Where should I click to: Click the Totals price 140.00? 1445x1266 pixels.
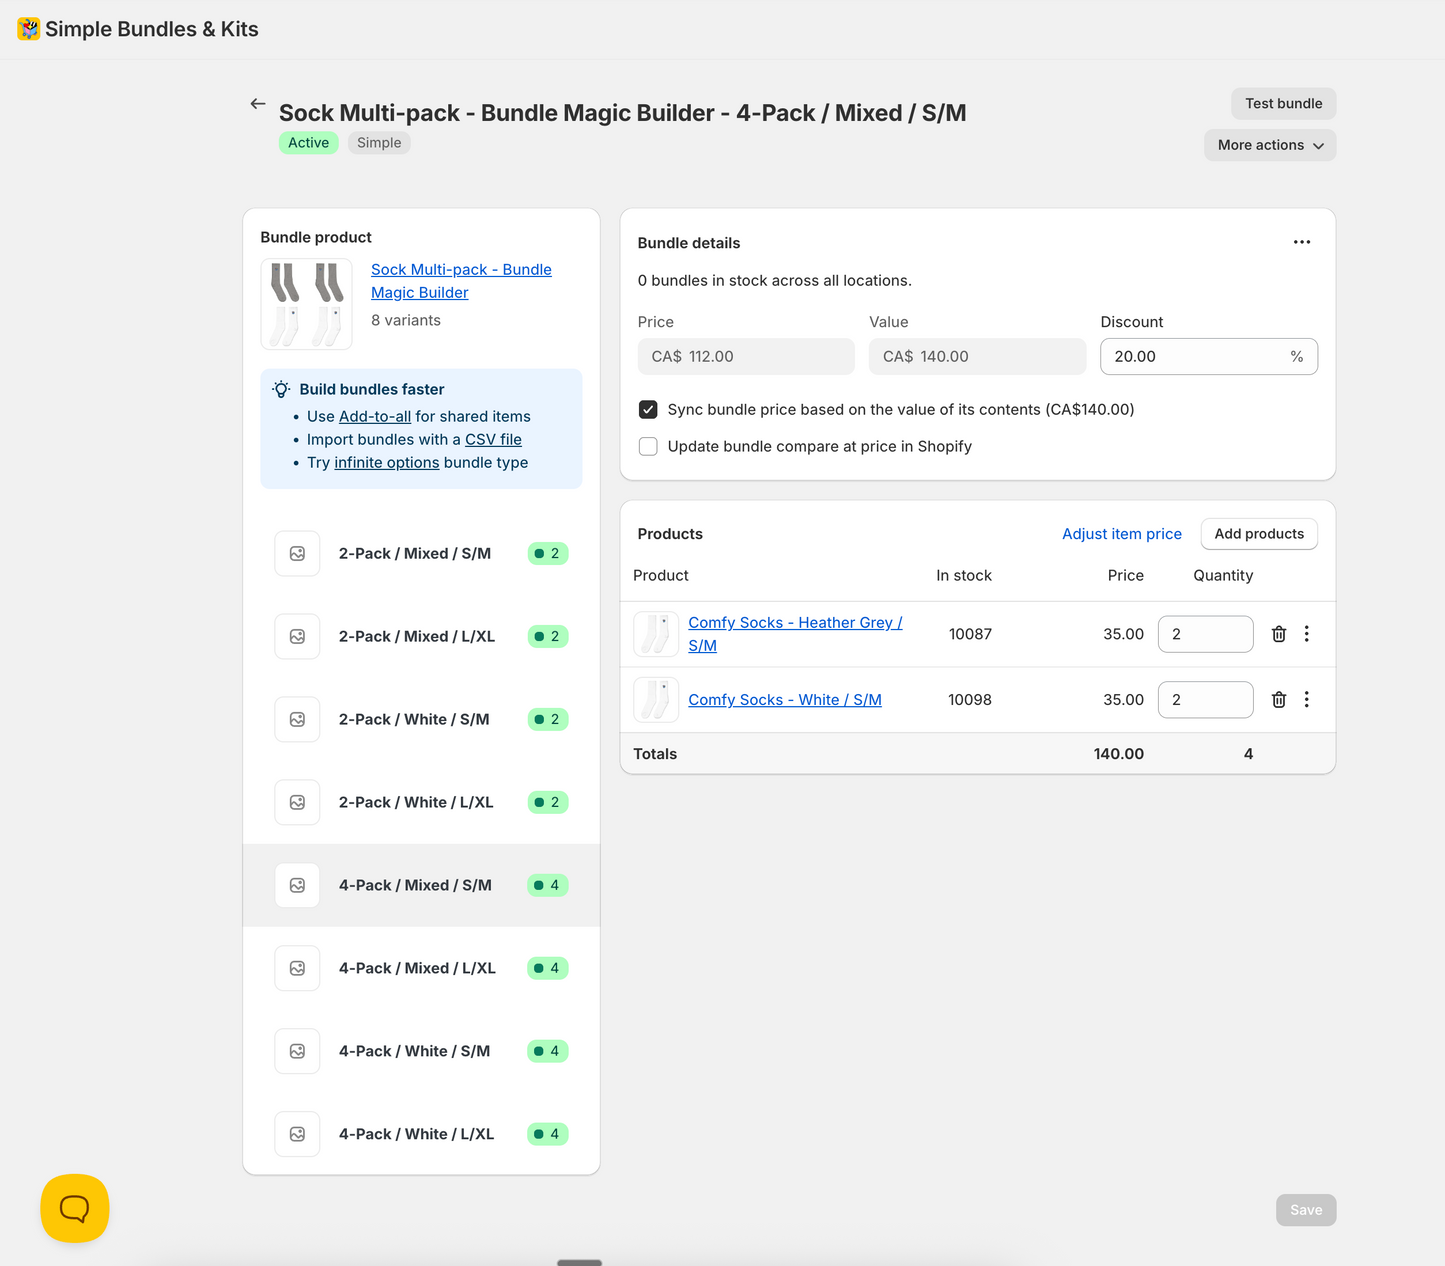tap(1118, 754)
